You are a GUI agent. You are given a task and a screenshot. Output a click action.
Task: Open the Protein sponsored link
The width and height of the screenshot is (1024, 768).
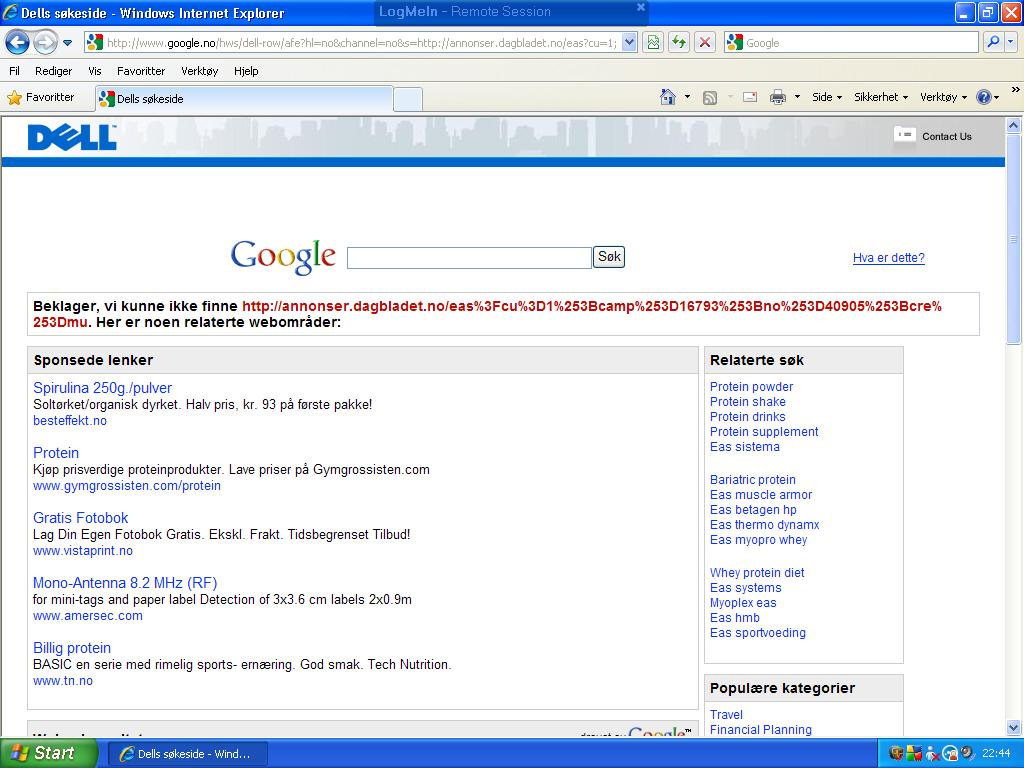point(56,453)
